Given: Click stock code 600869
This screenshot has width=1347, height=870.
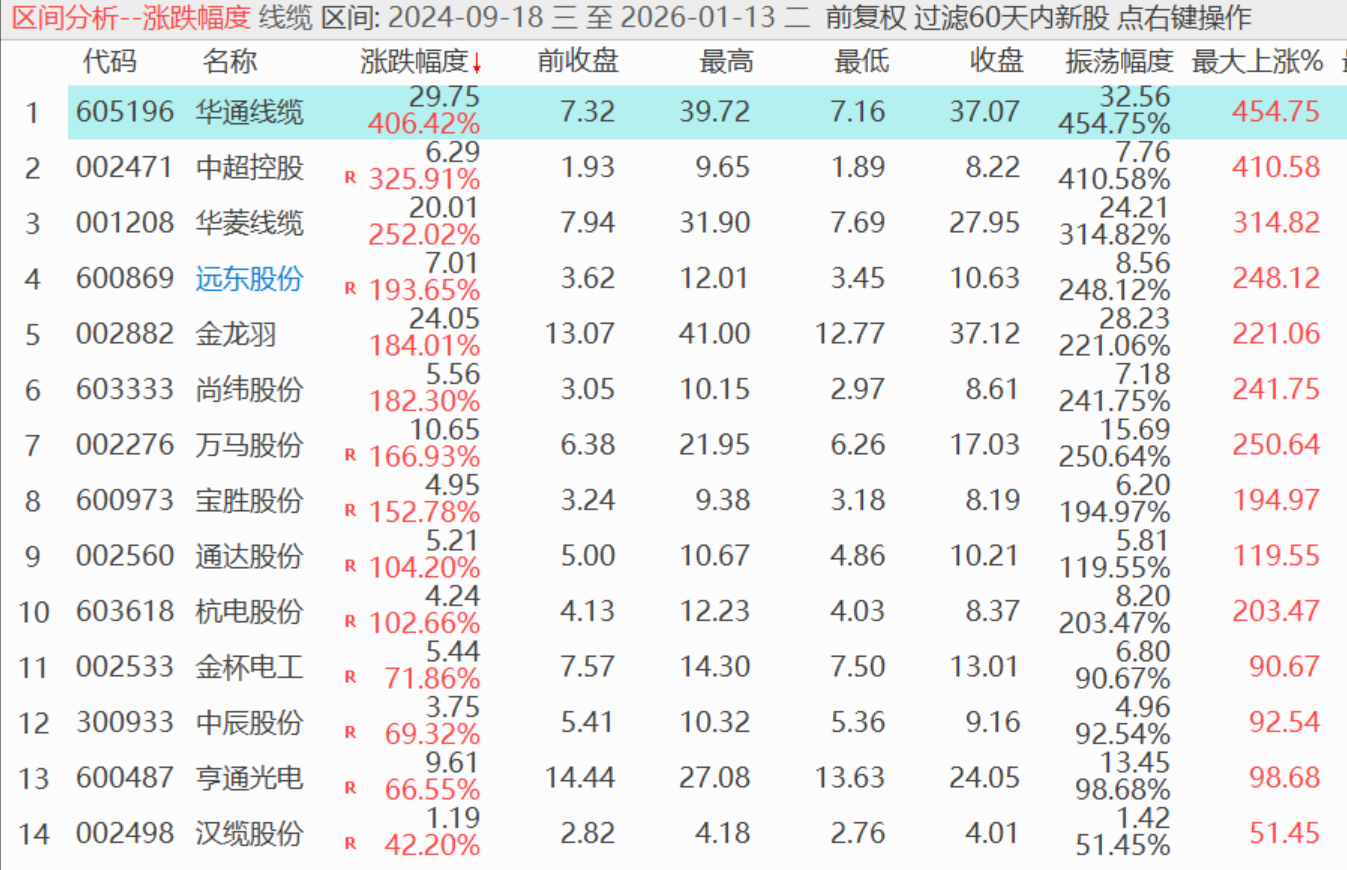Looking at the screenshot, I should click(125, 278).
